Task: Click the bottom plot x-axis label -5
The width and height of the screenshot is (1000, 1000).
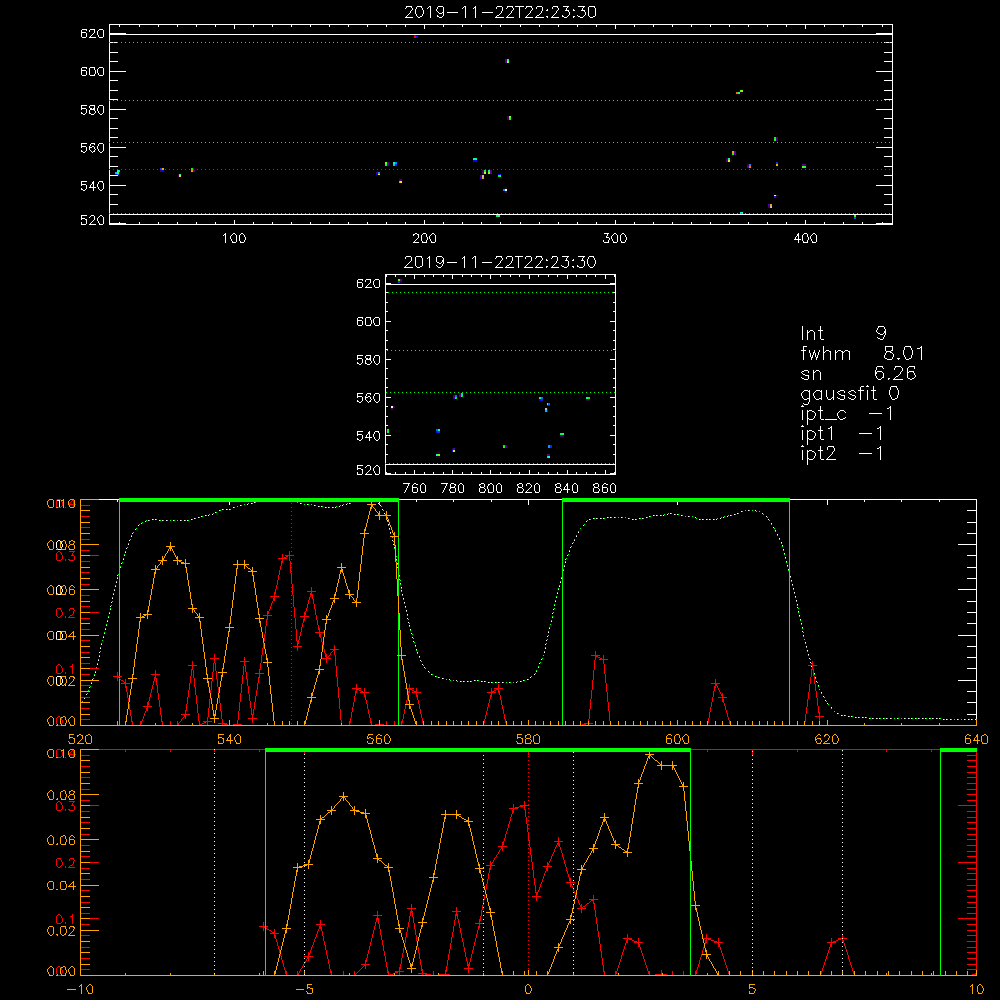Action: [304, 989]
